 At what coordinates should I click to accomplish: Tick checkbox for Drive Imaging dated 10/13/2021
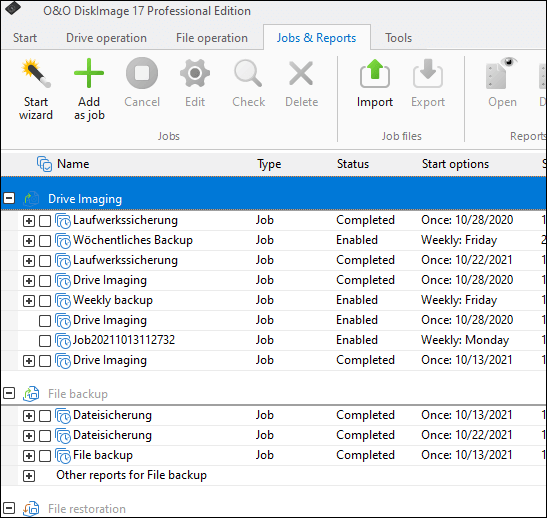[45, 361]
